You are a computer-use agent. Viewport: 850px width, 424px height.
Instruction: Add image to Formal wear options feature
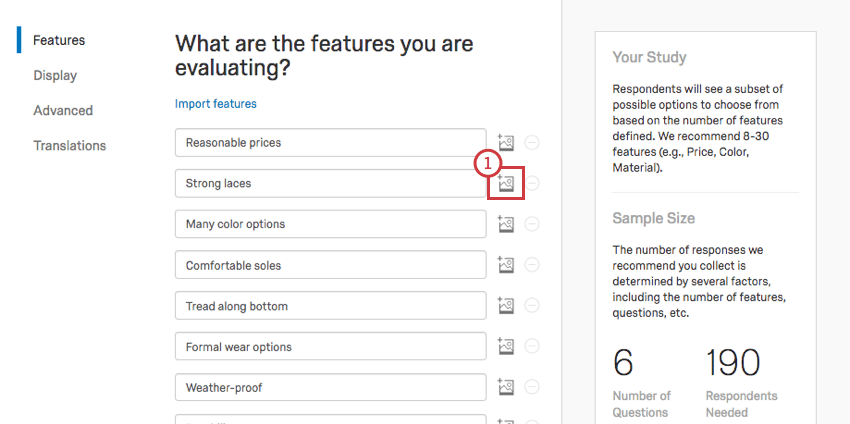point(506,346)
